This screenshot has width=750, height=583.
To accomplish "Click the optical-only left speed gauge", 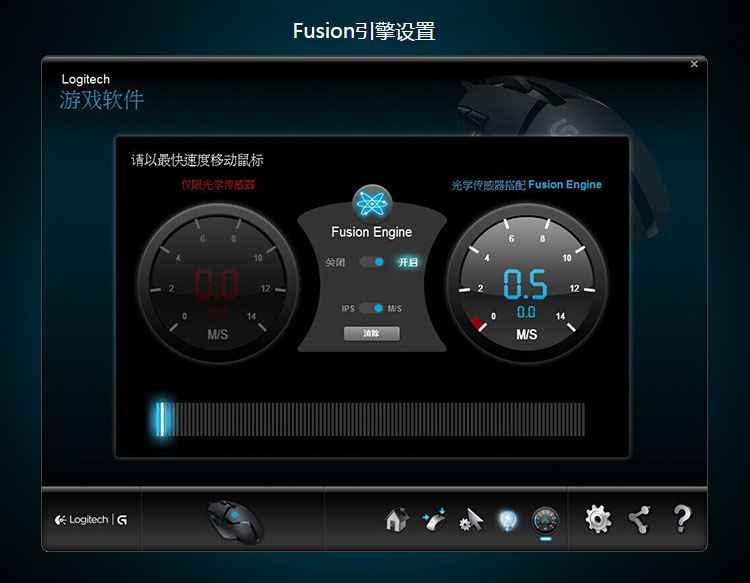I will coord(218,282).
